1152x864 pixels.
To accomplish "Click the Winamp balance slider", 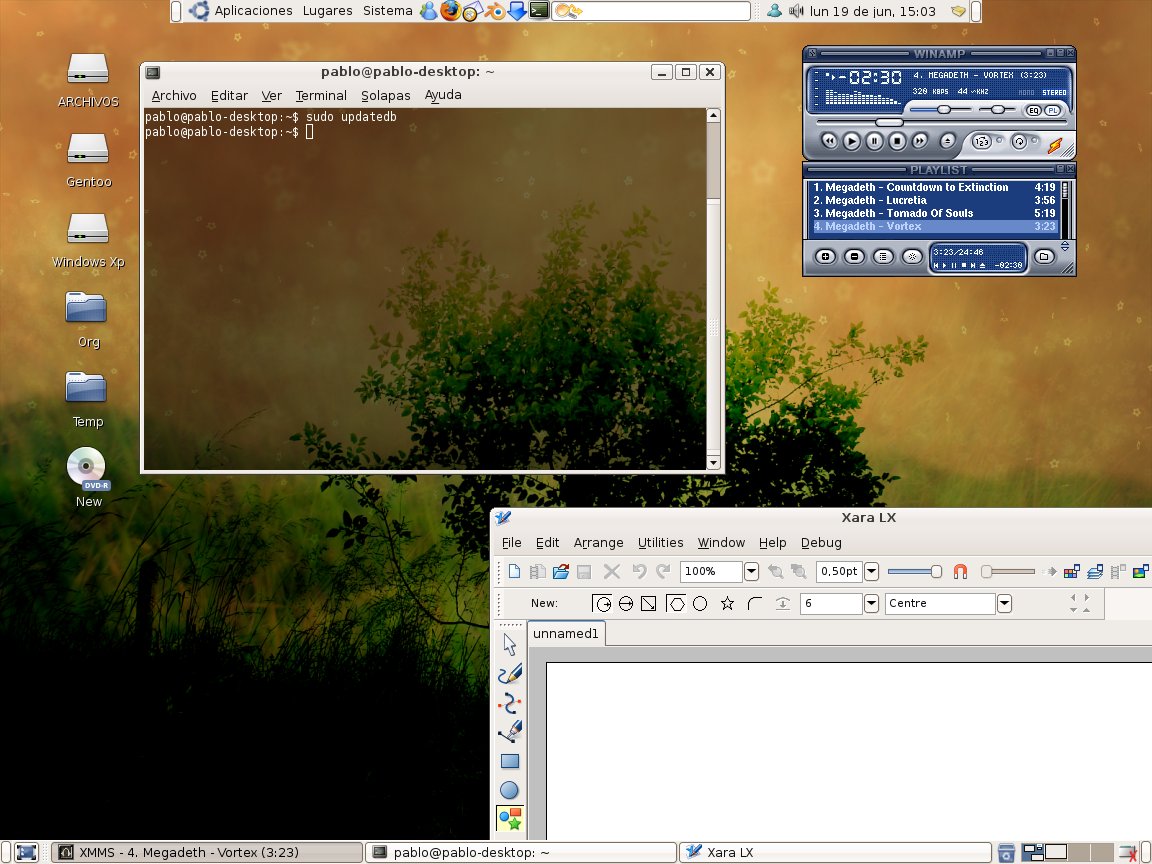I will tap(997, 109).
